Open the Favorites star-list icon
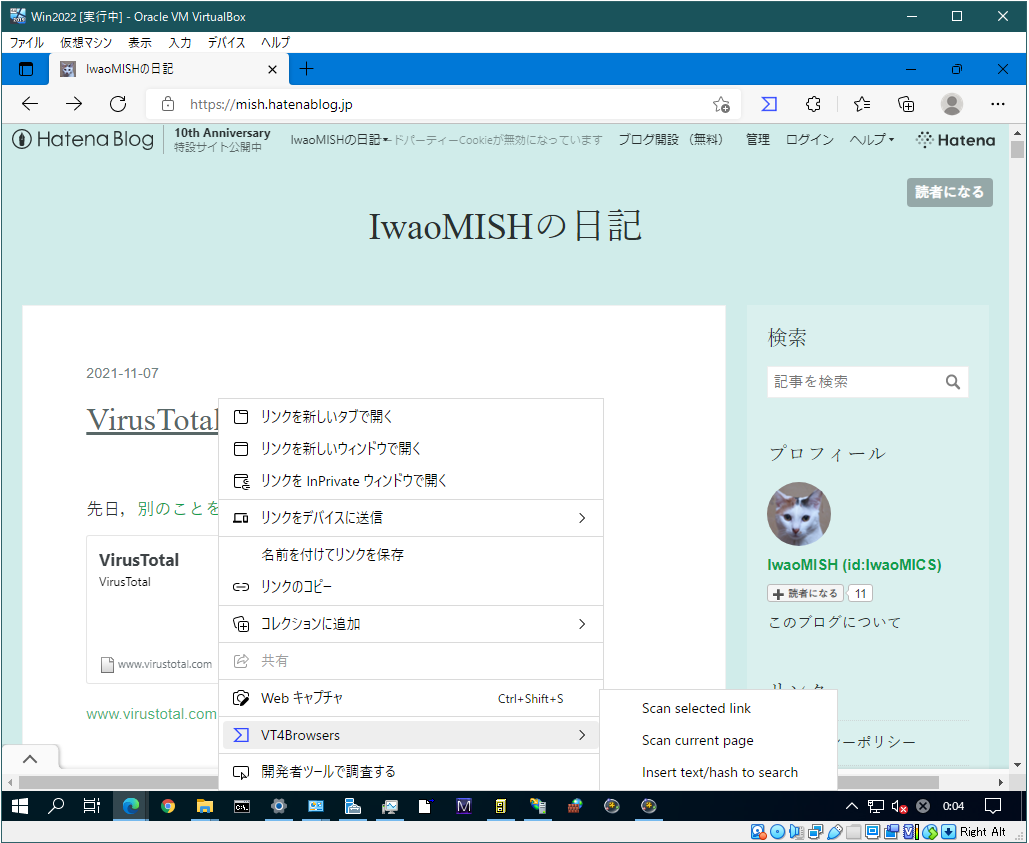The width and height of the screenshot is (1029, 843). (862, 104)
